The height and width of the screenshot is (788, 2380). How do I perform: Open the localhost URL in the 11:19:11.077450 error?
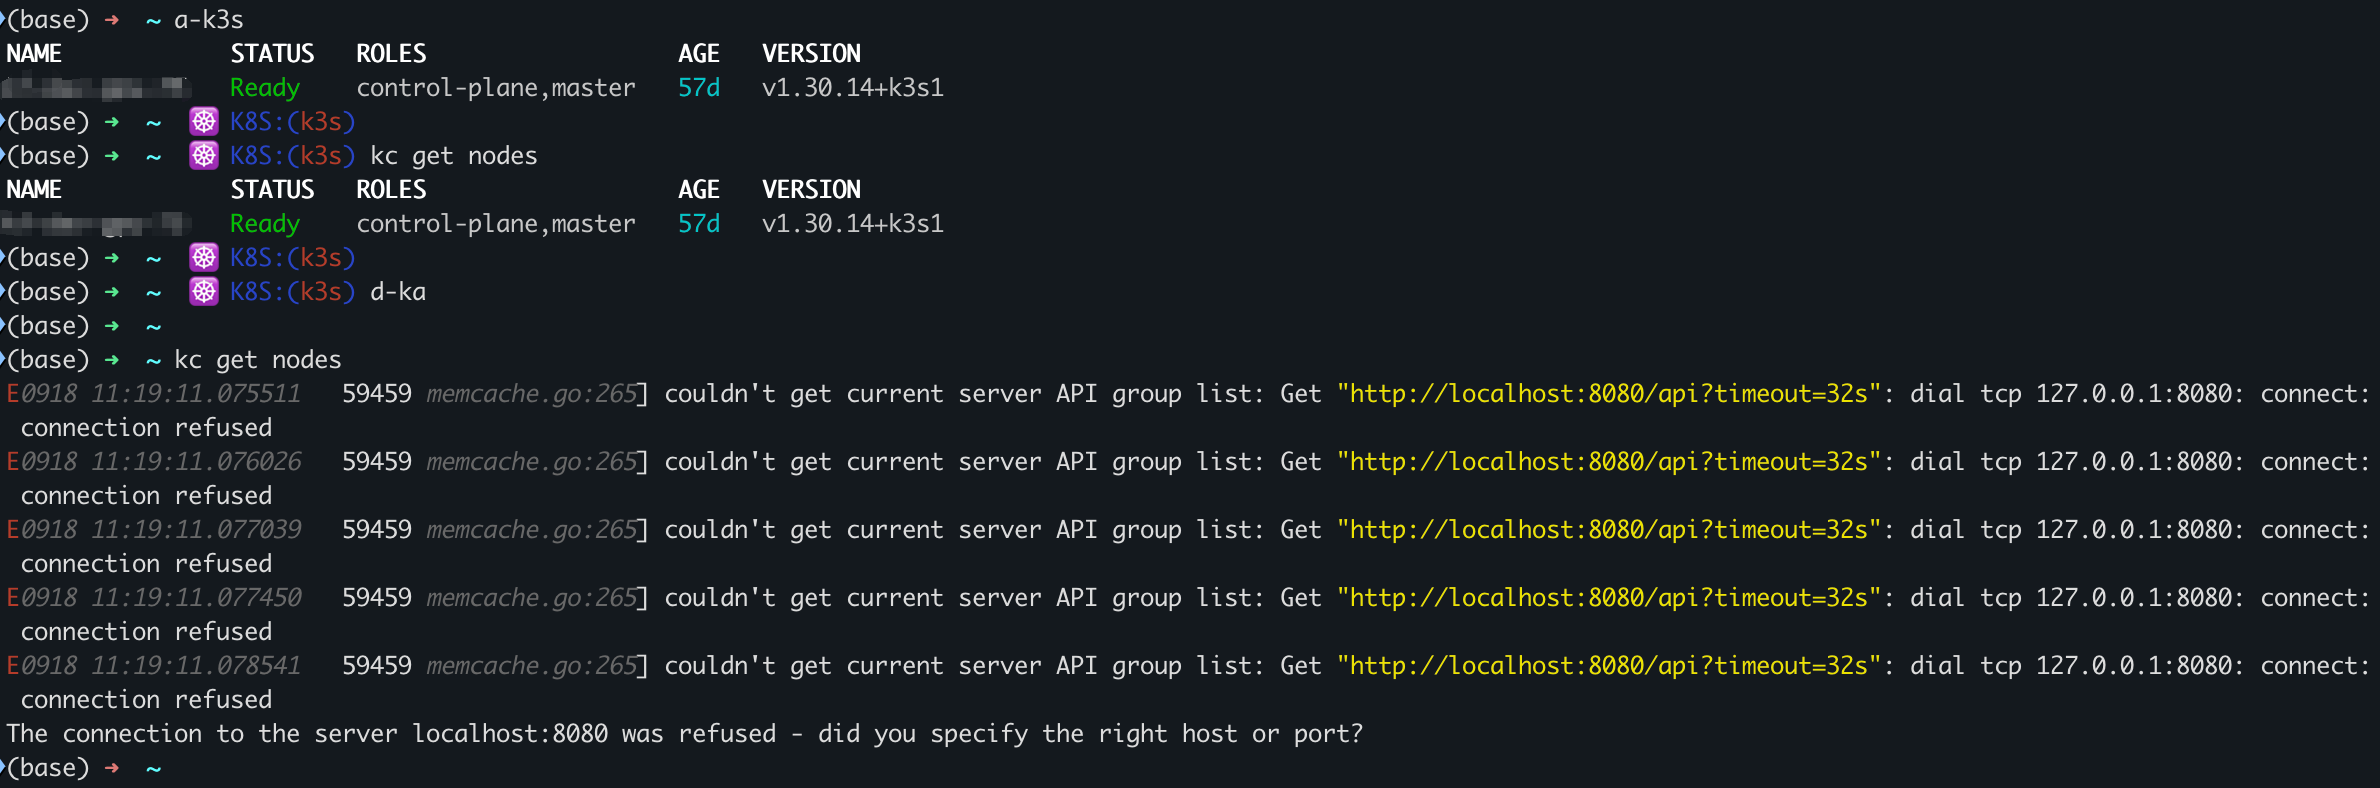(x=1608, y=597)
